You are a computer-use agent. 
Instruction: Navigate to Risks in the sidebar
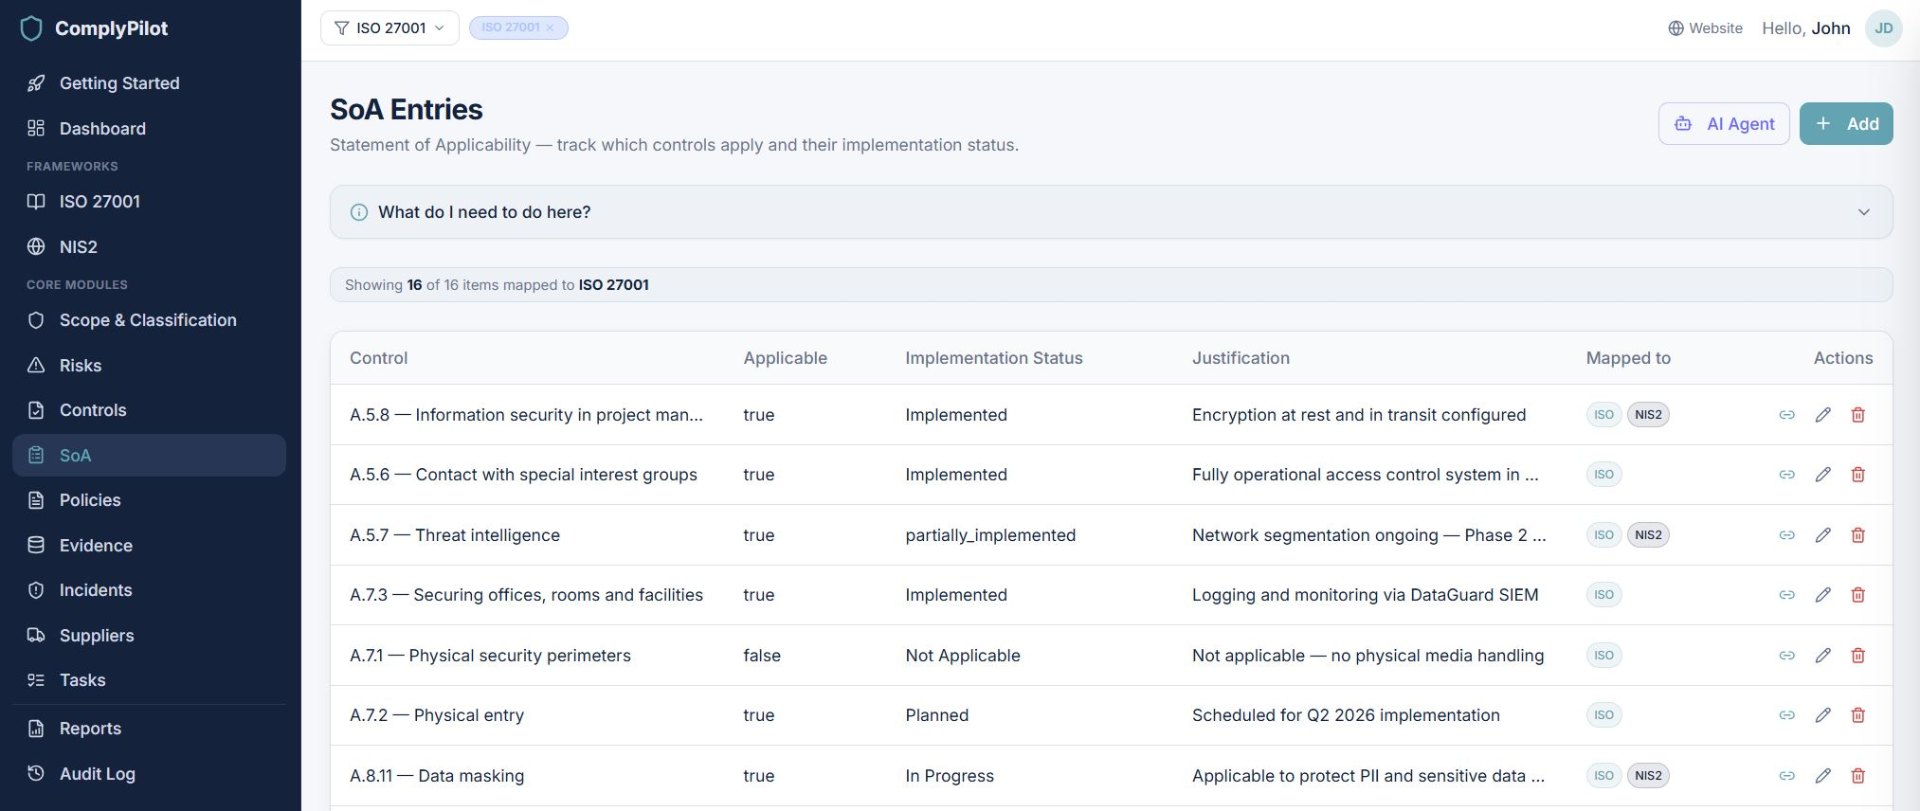point(149,366)
